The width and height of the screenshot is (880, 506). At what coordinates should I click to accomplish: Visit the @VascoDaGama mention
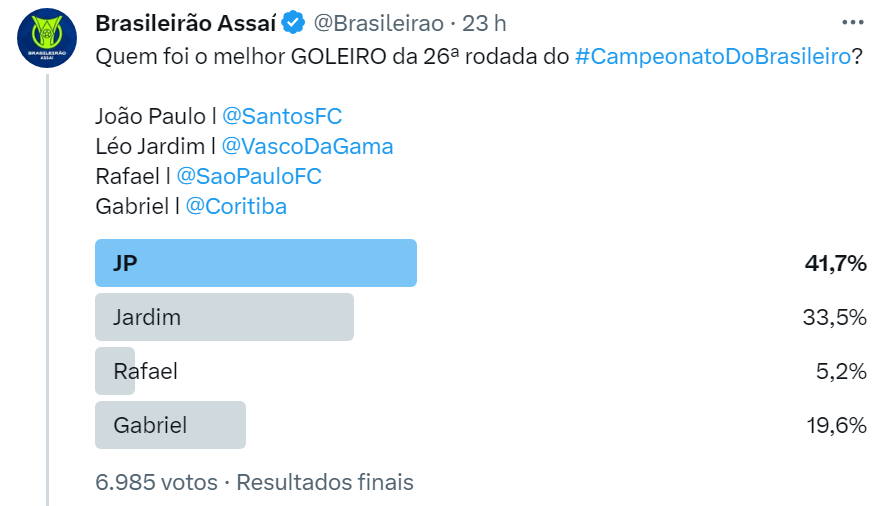(x=307, y=146)
